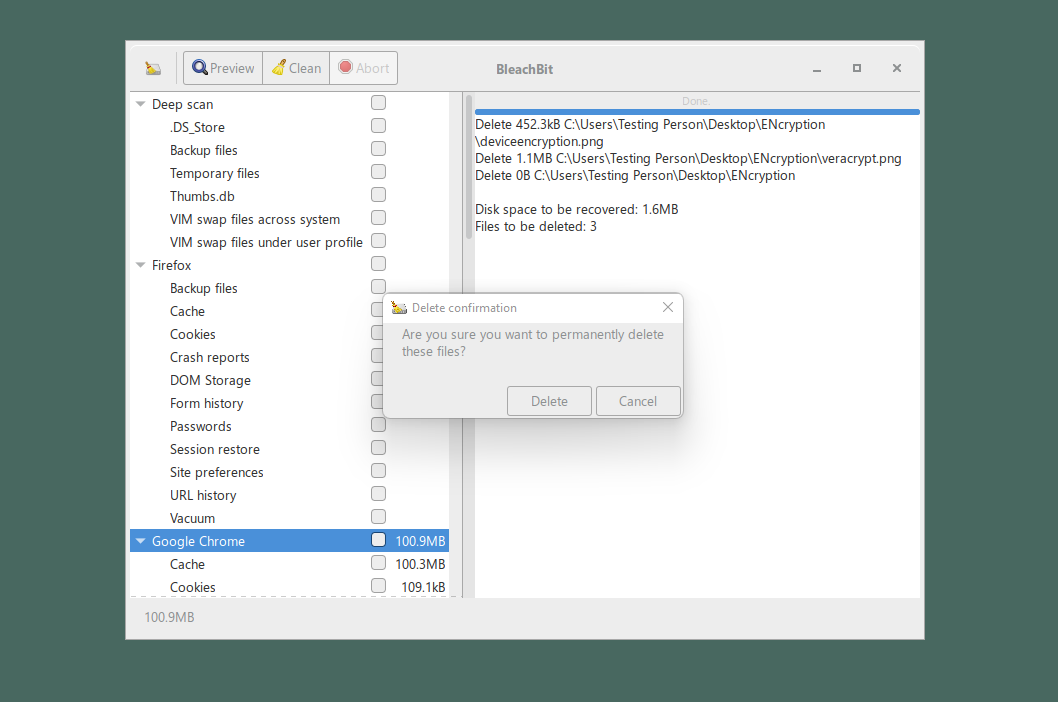
Task: Collapse the Deep scan group
Action: point(140,104)
